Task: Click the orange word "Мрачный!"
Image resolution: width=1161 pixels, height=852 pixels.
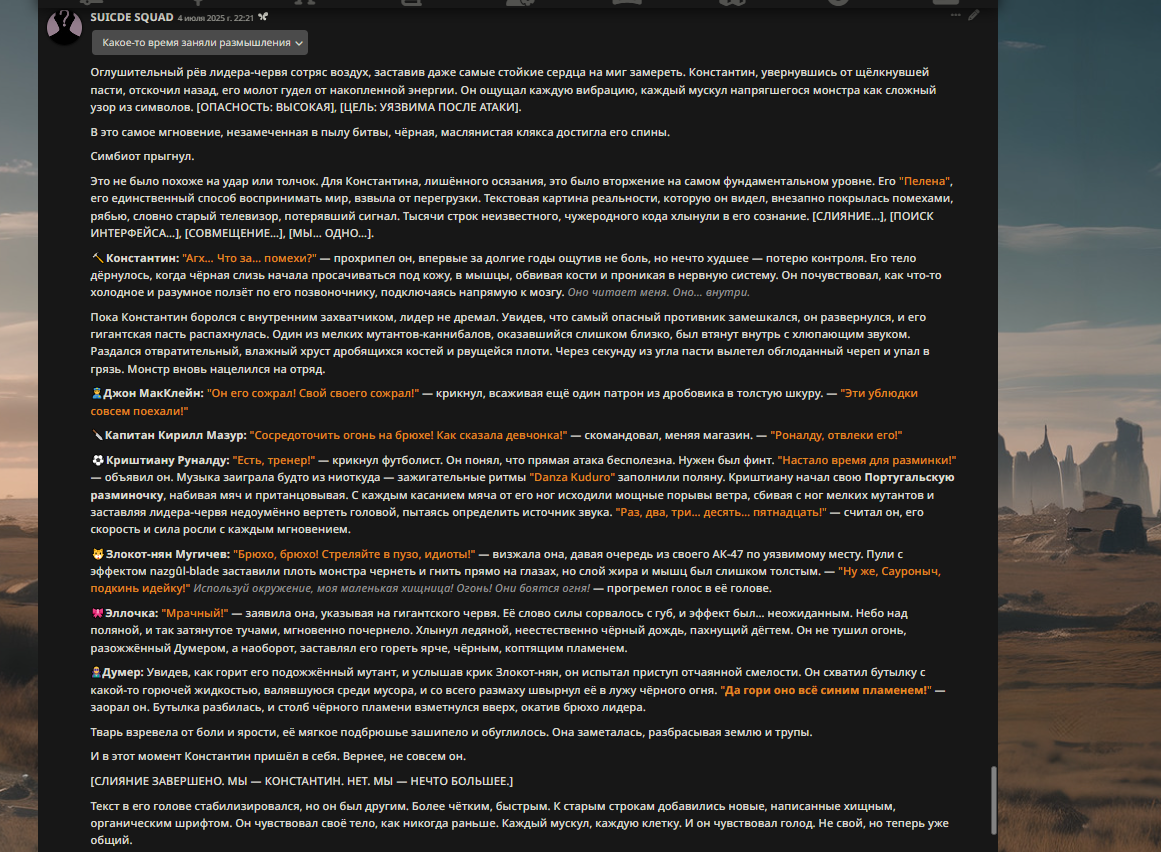Action: pyautogui.click(x=195, y=614)
